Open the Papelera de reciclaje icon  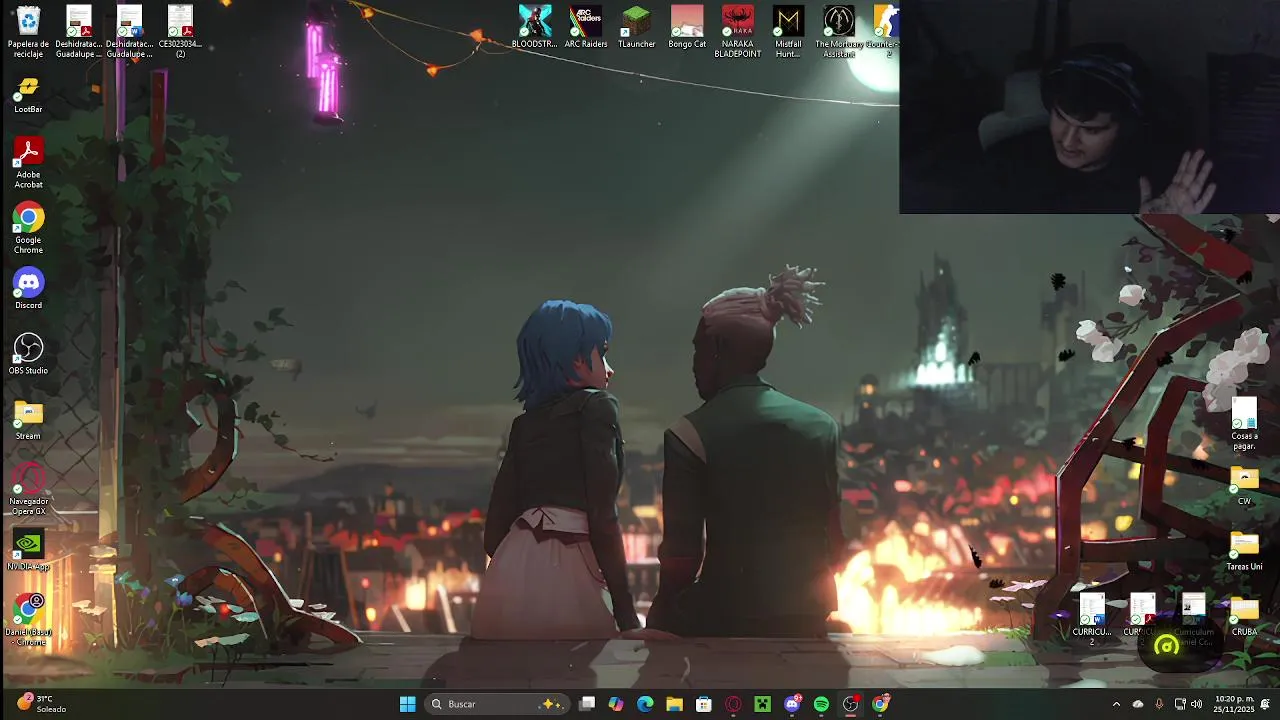[x=28, y=31]
